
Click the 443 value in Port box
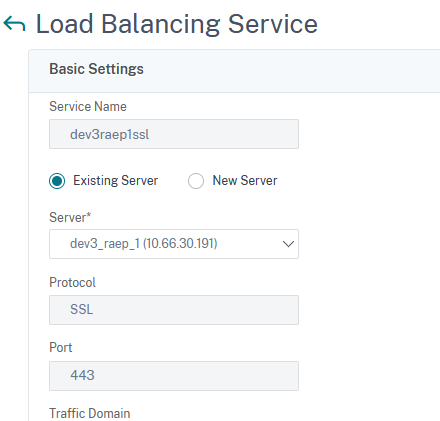click(82, 376)
